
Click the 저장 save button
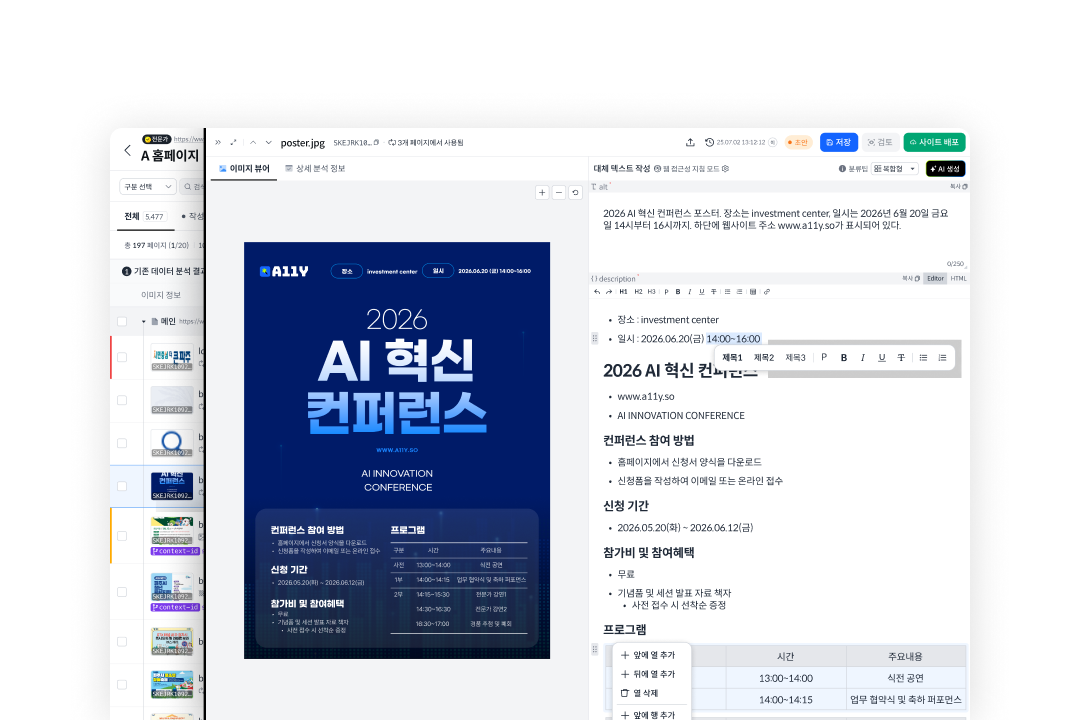point(839,142)
